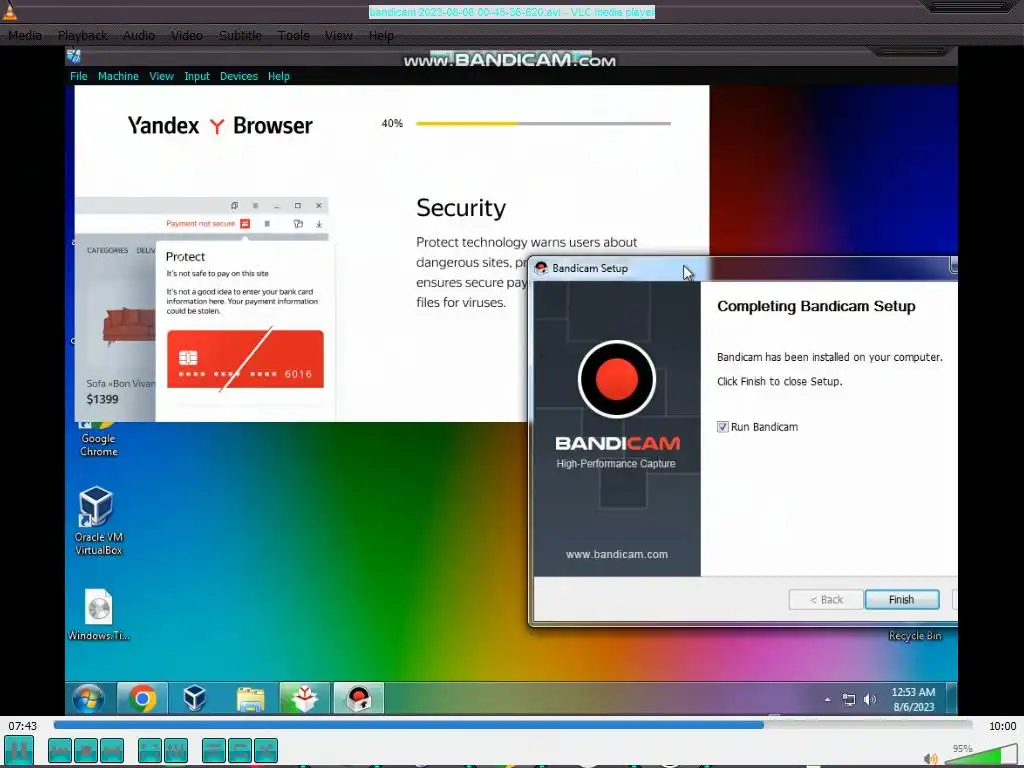Click the elapsed time 07:43 label
Viewport: 1024px width, 768px height.
[x=23, y=726]
